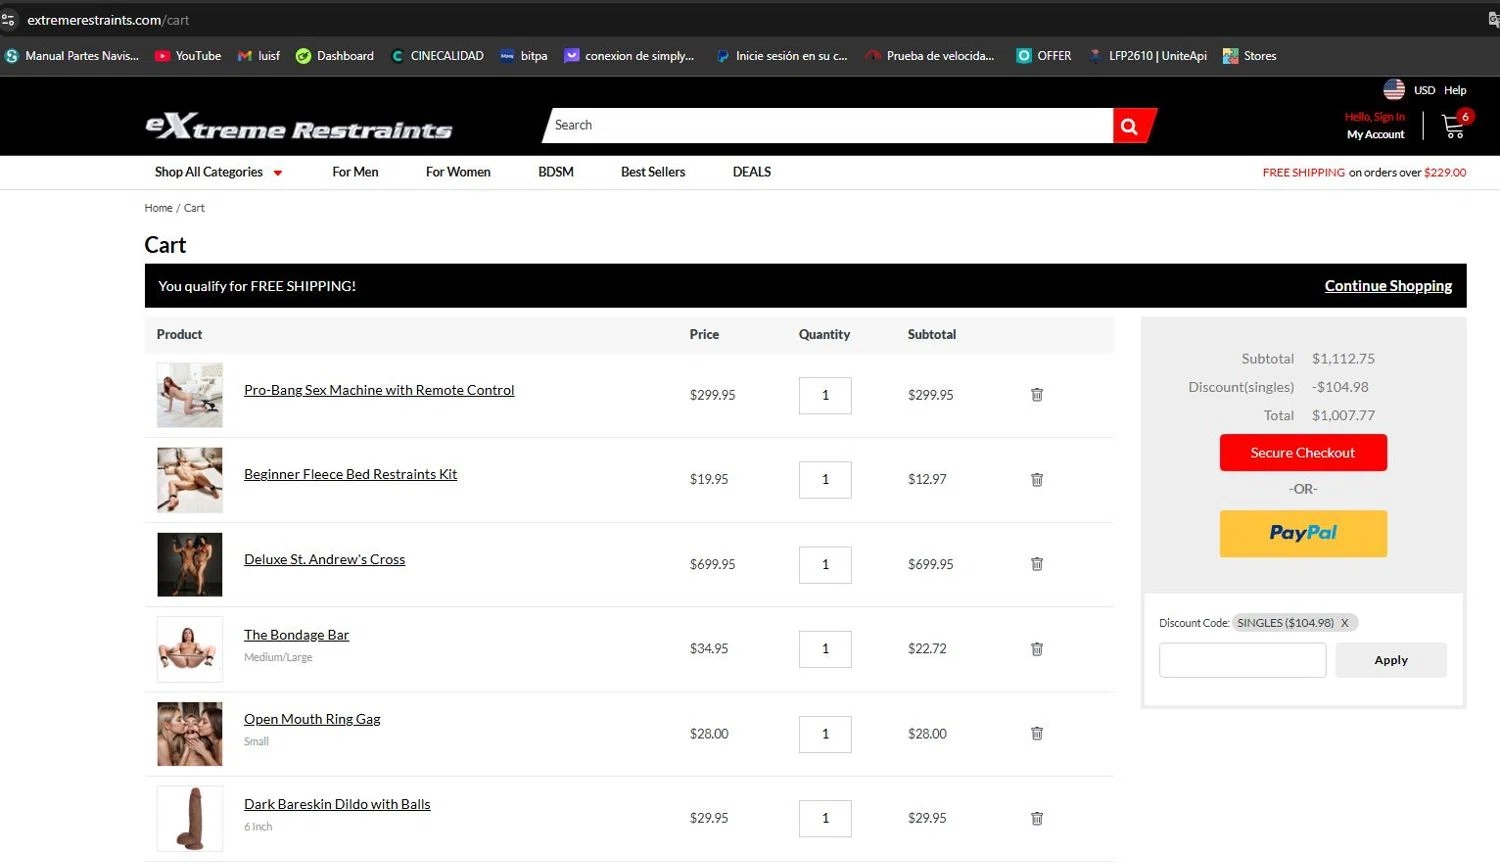Pay with the PayPal button
This screenshot has width=1500, height=865.
click(1303, 533)
